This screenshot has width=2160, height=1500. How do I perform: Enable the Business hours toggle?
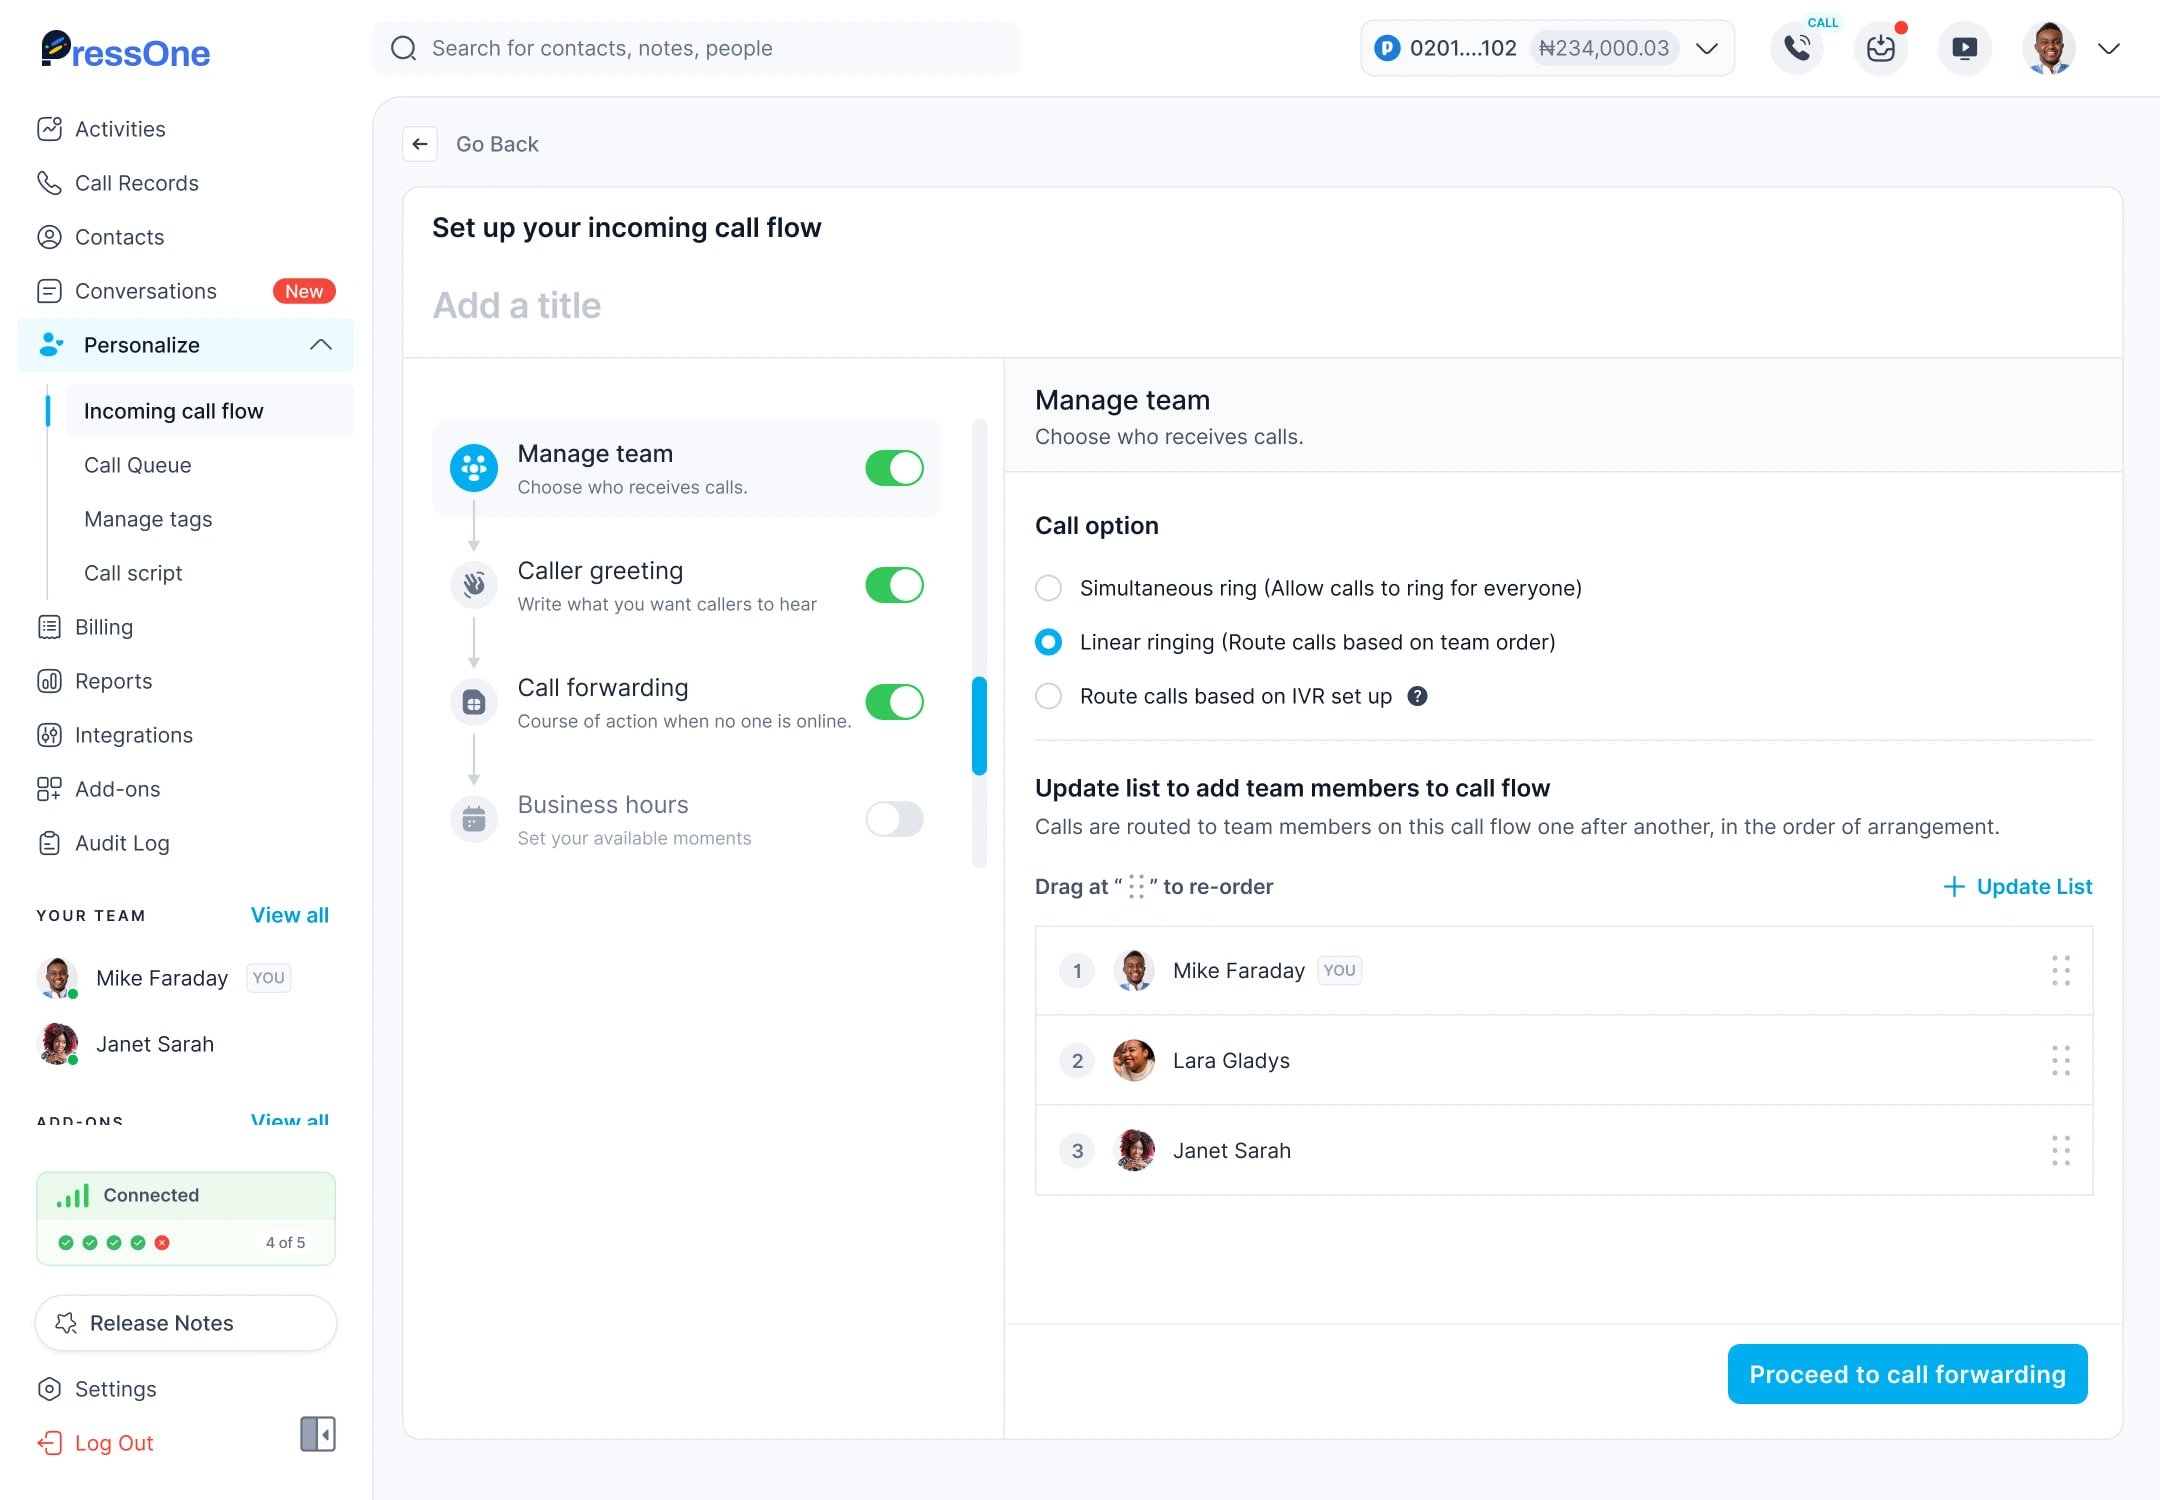894,819
